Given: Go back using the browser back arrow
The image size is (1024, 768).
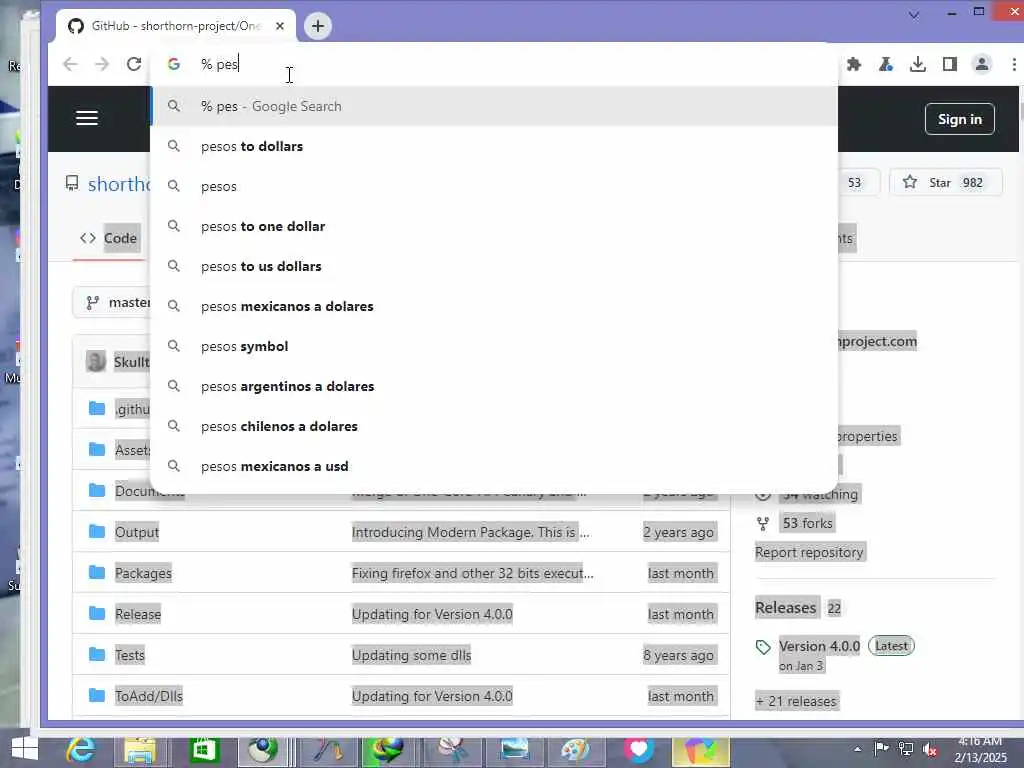Looking at the screenshot, I should (x=70, y=64).
